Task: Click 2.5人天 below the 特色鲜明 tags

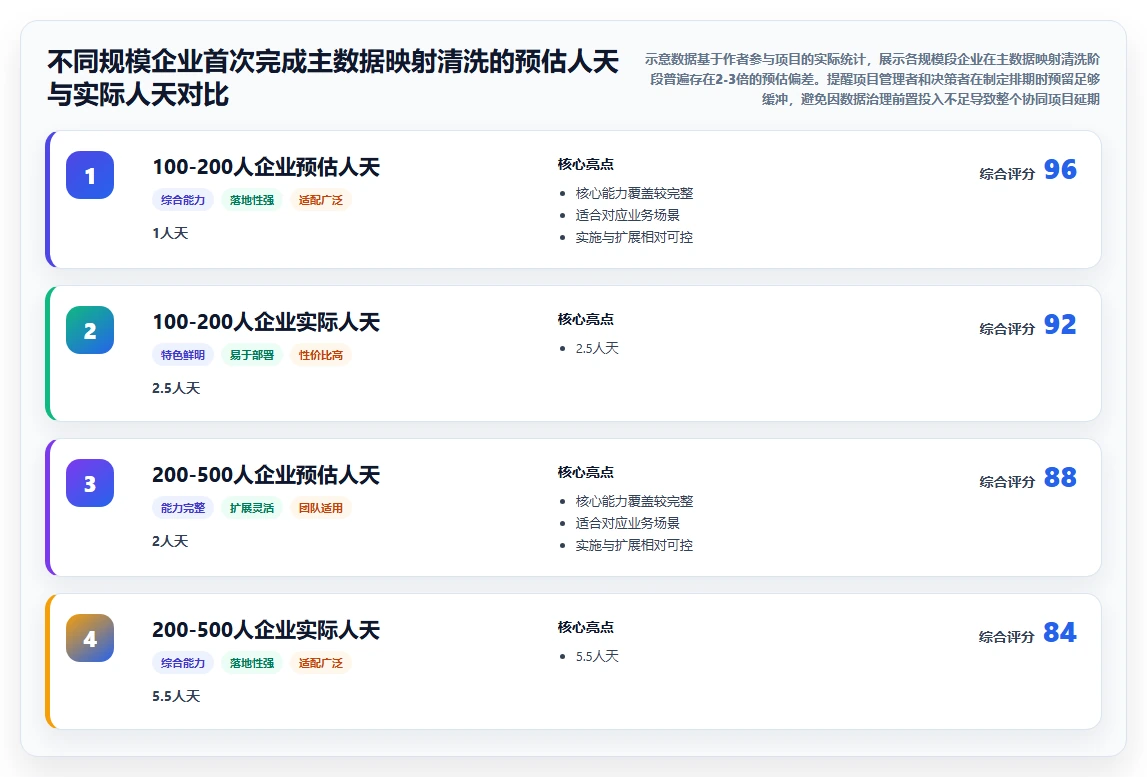Action: (176, 388)
